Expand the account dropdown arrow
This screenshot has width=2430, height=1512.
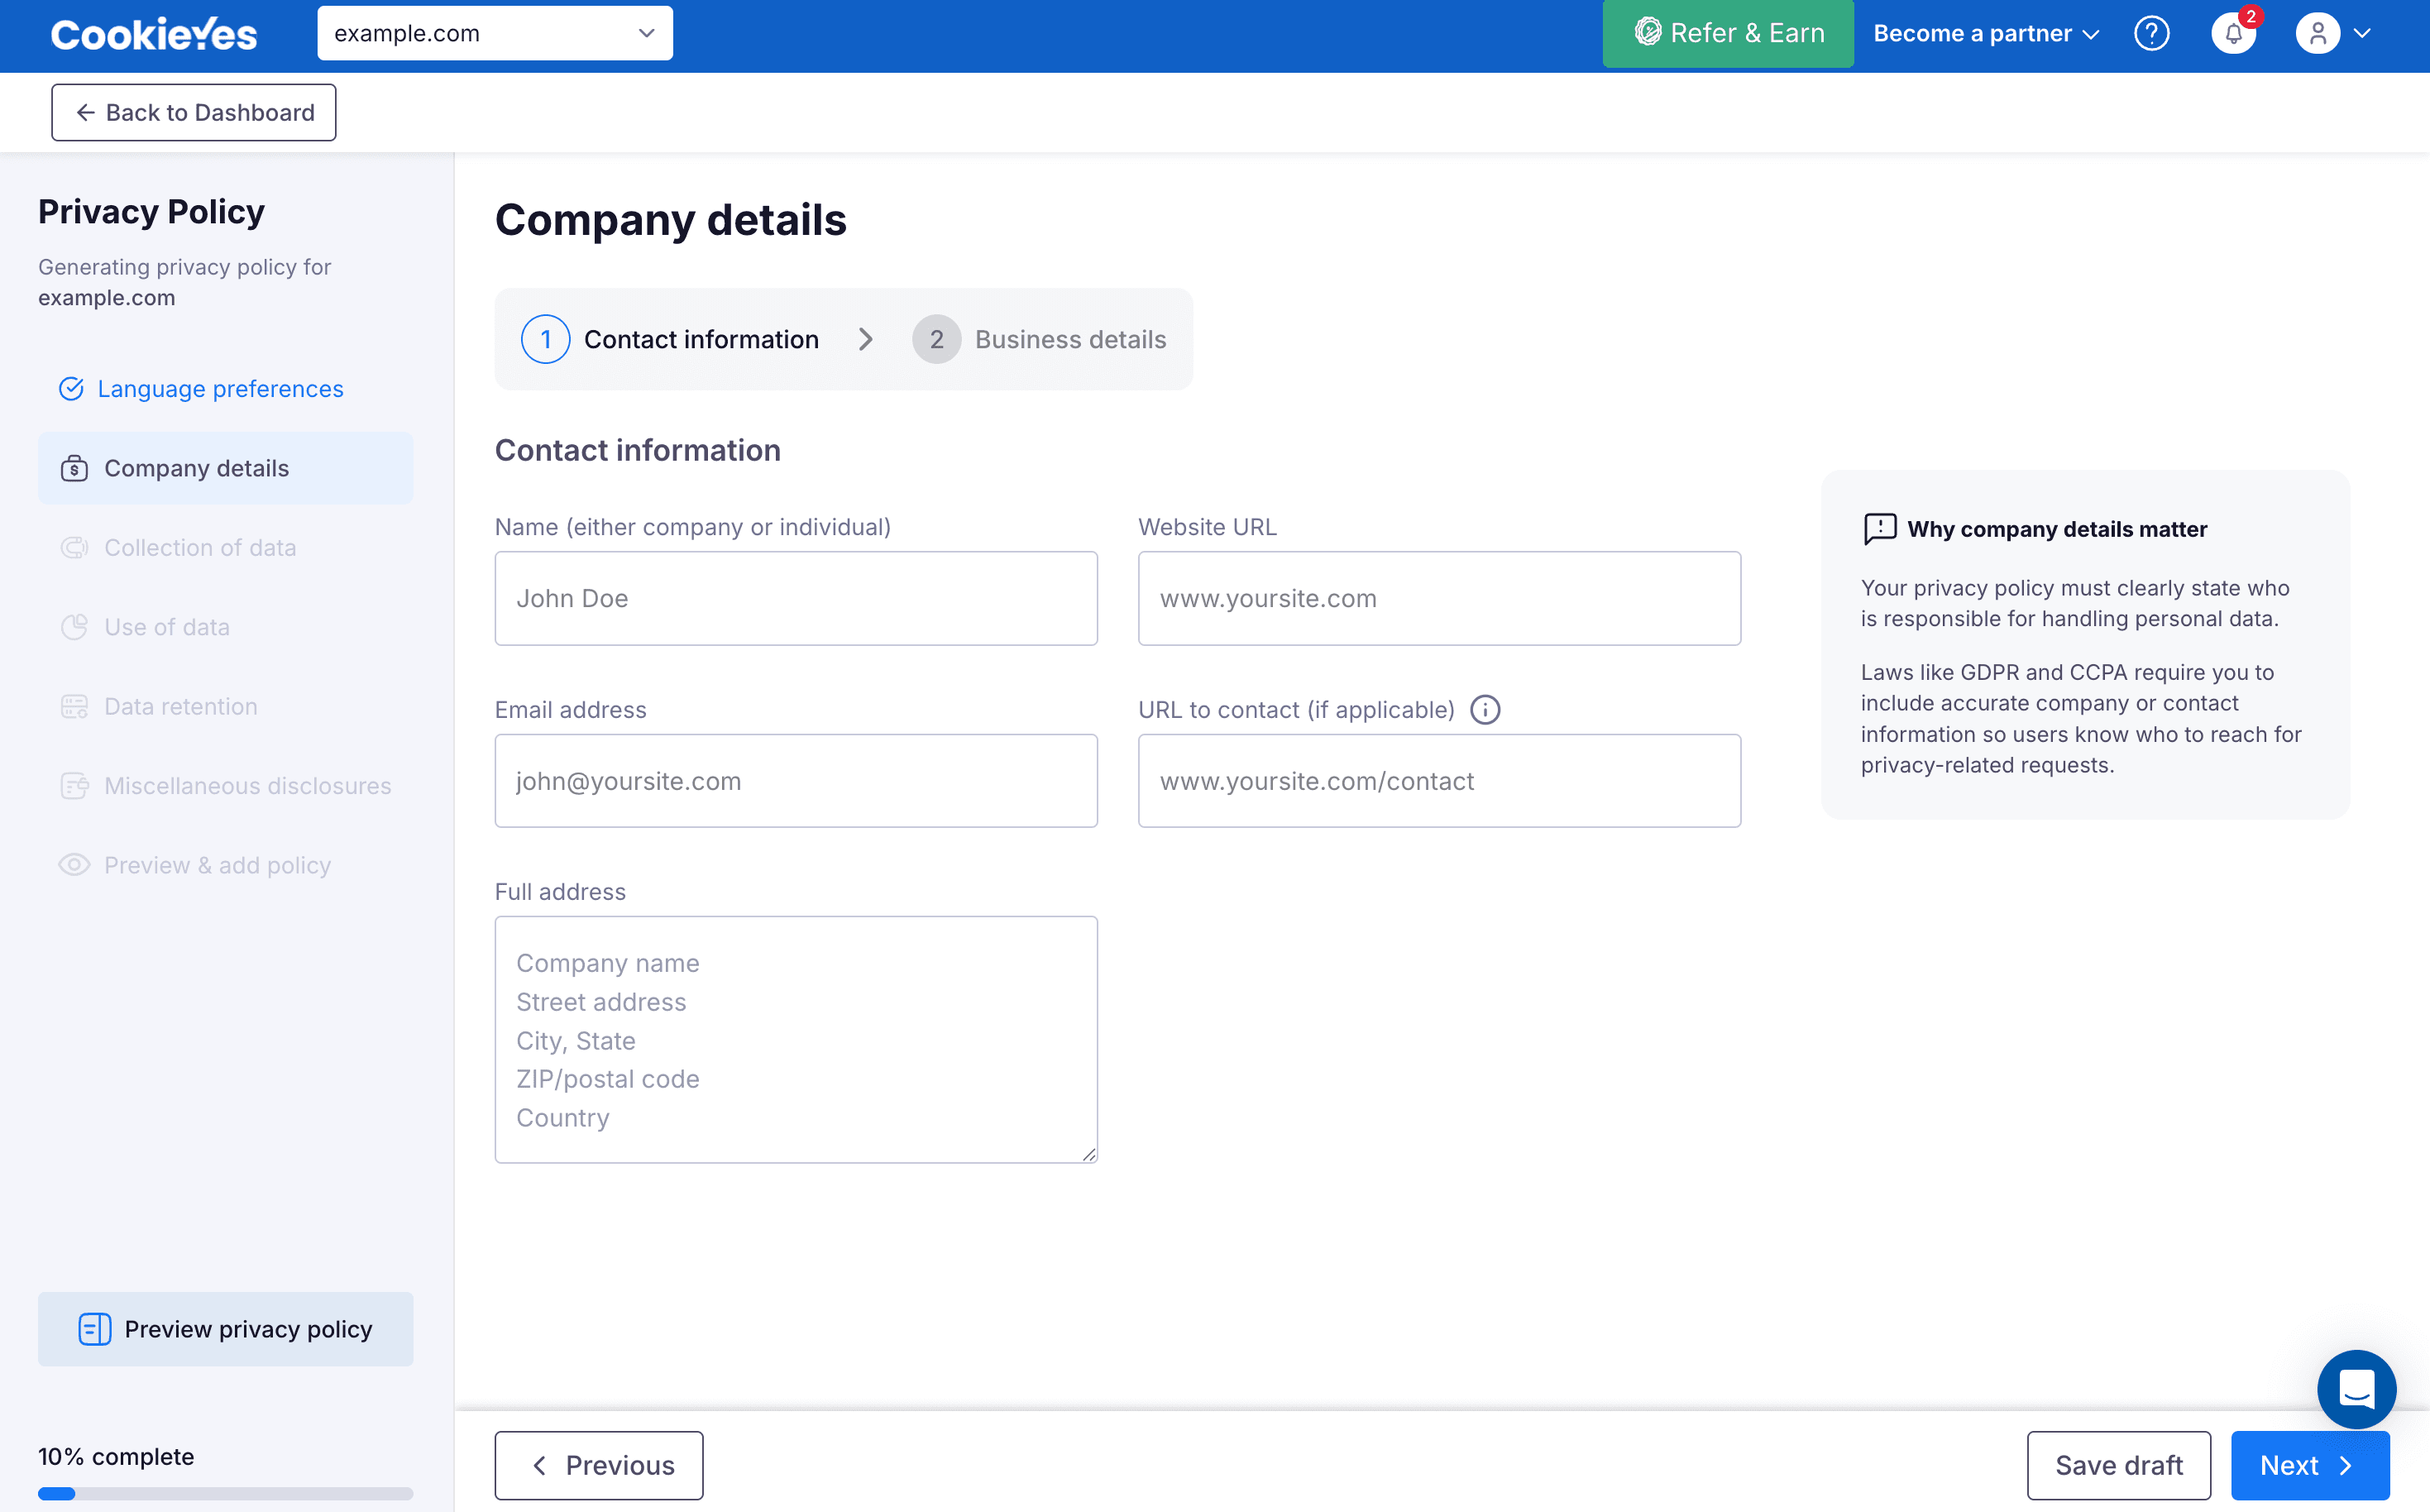2363,34
